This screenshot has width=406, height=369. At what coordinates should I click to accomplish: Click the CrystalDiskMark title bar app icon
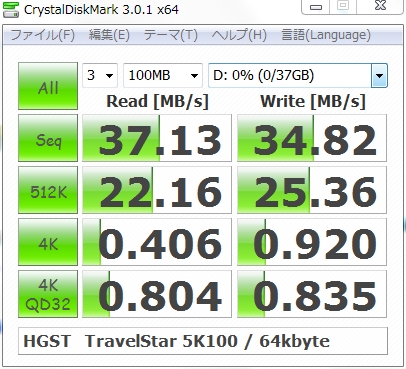[x=11, y=9]
